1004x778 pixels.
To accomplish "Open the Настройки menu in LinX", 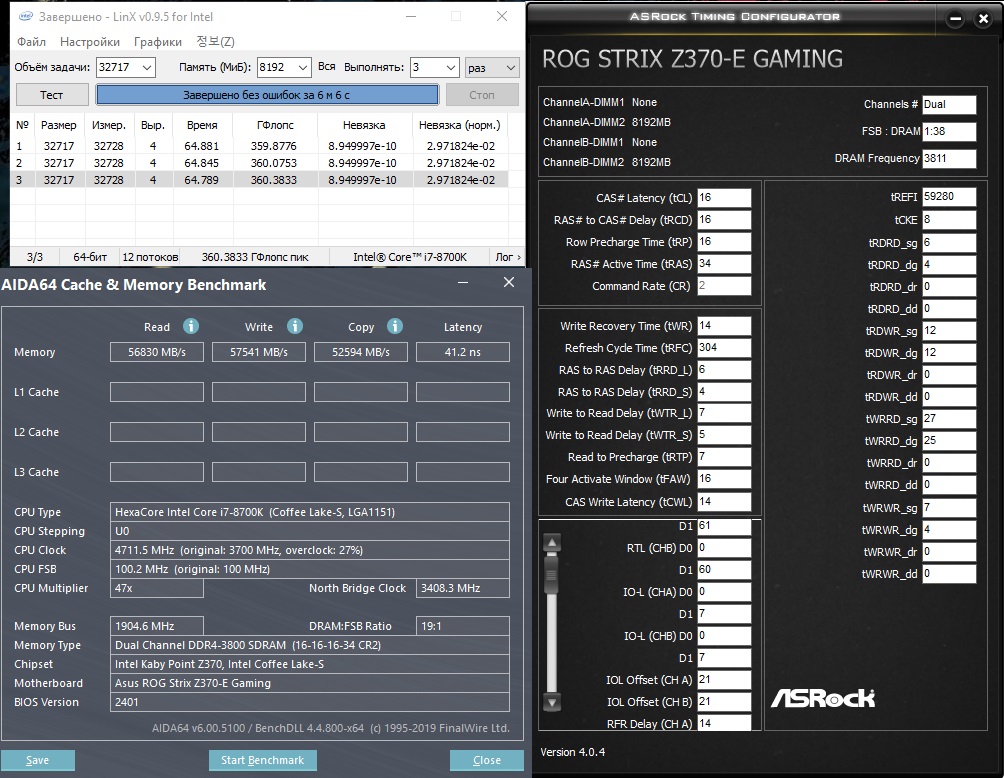I will point(90,42).
